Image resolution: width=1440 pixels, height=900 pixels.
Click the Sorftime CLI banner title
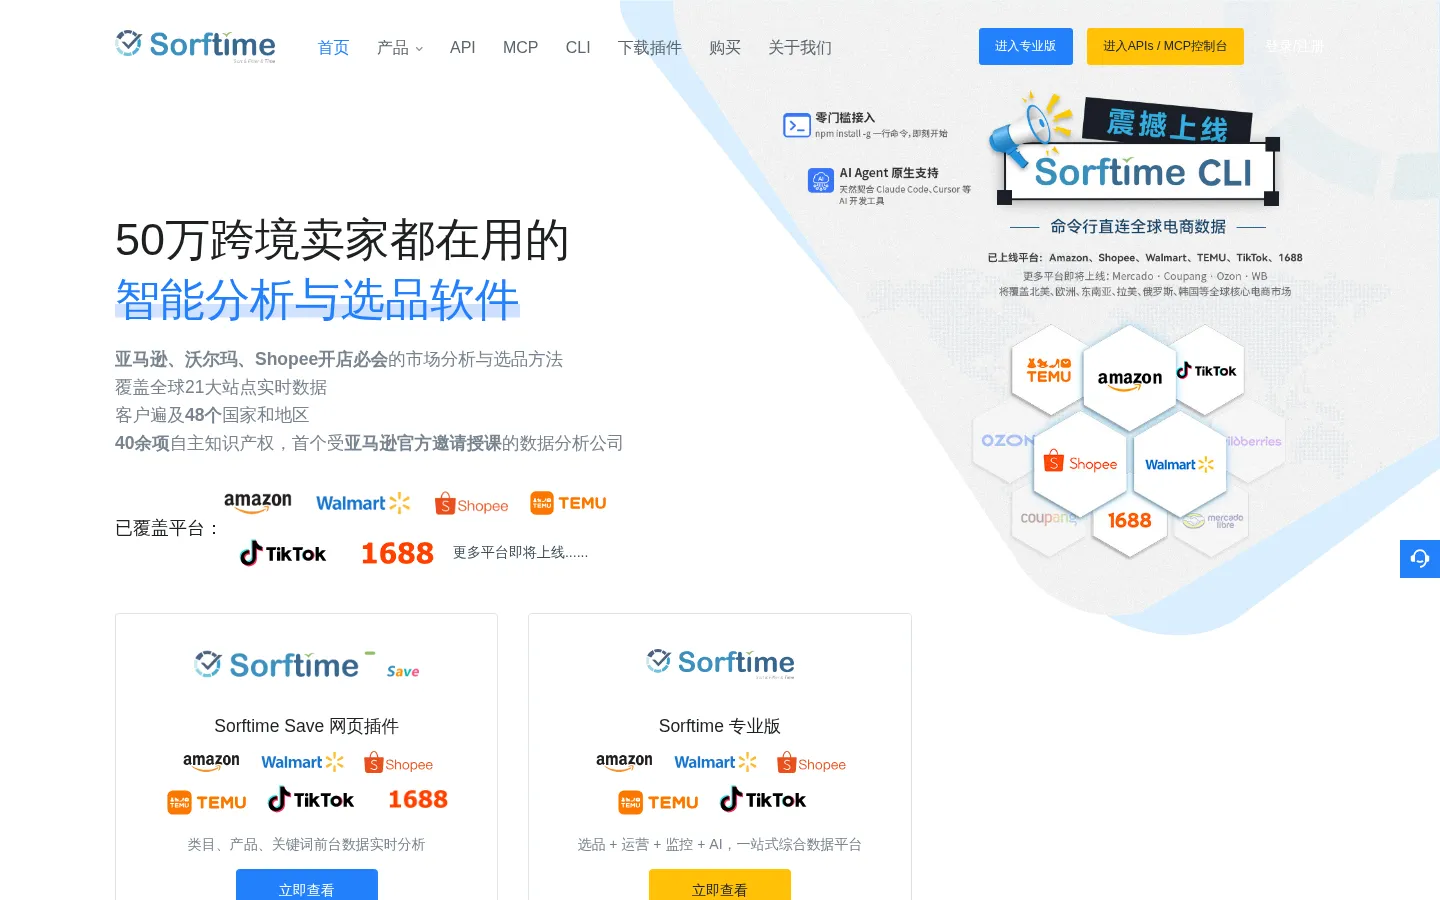pos(1142,173)
